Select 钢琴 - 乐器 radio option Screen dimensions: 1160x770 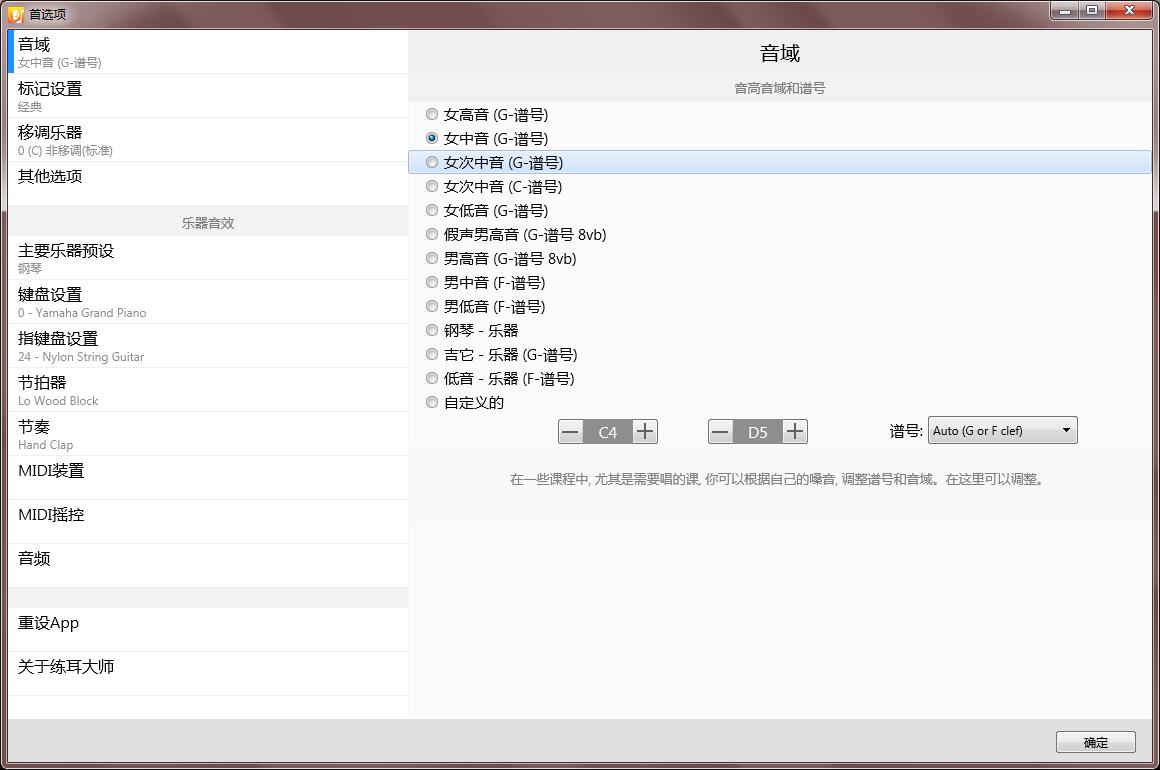click(x=432, y=330)
